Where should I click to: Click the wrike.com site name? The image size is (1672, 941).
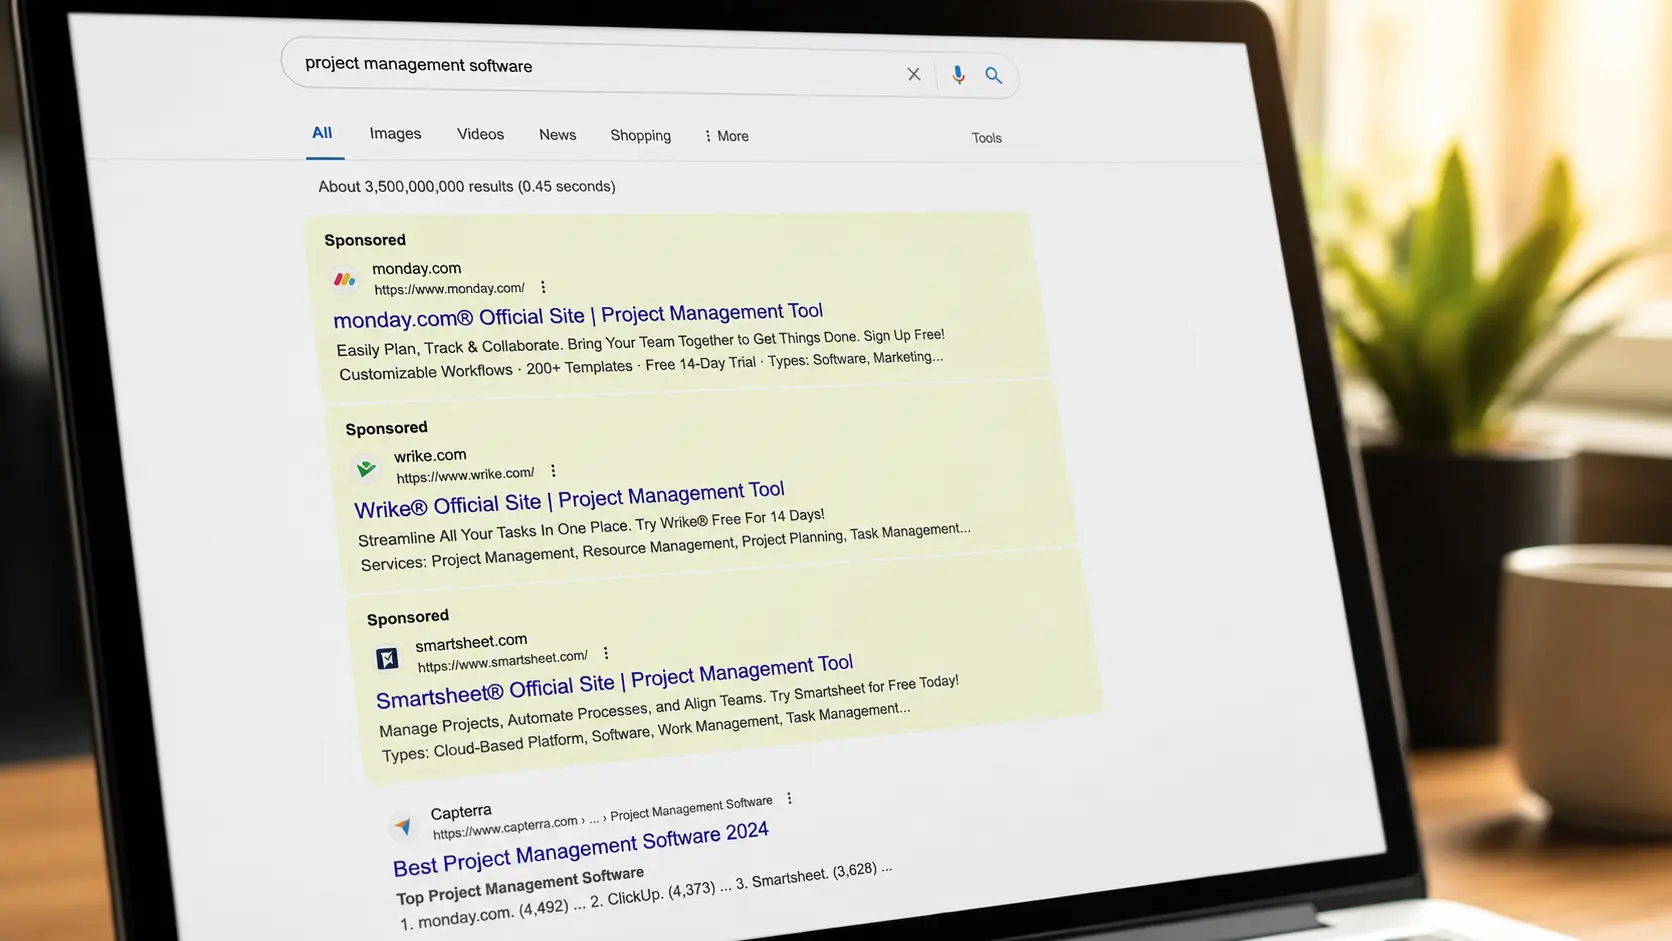click(430, 456)
